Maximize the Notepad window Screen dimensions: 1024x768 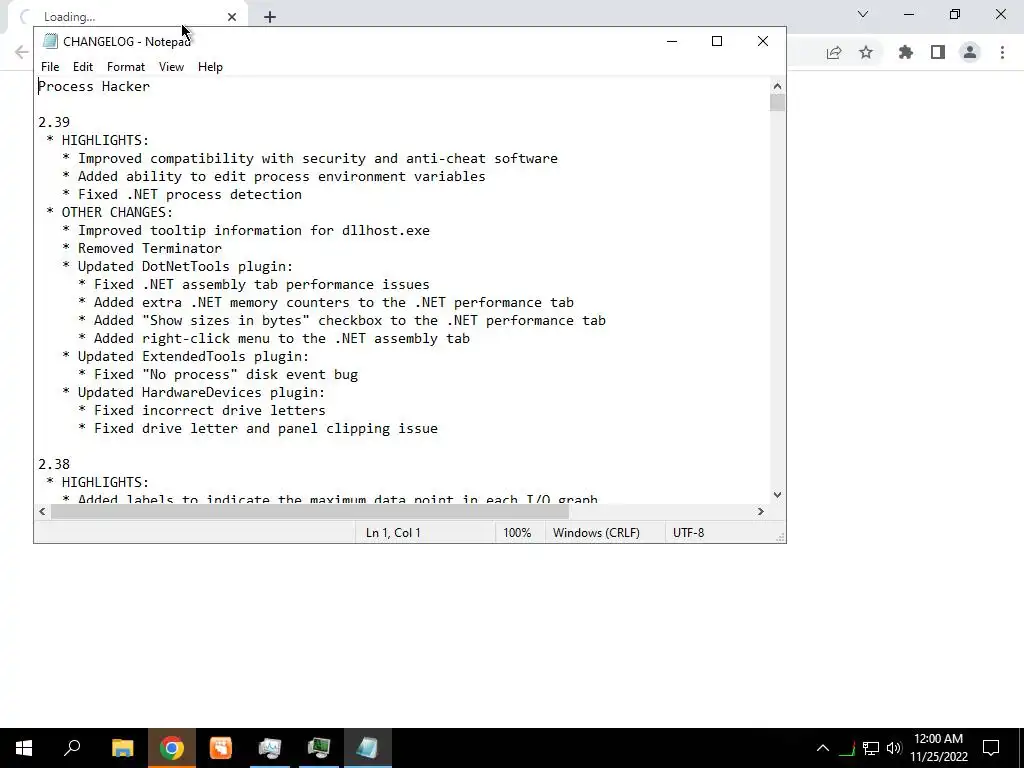pos(717,41)
